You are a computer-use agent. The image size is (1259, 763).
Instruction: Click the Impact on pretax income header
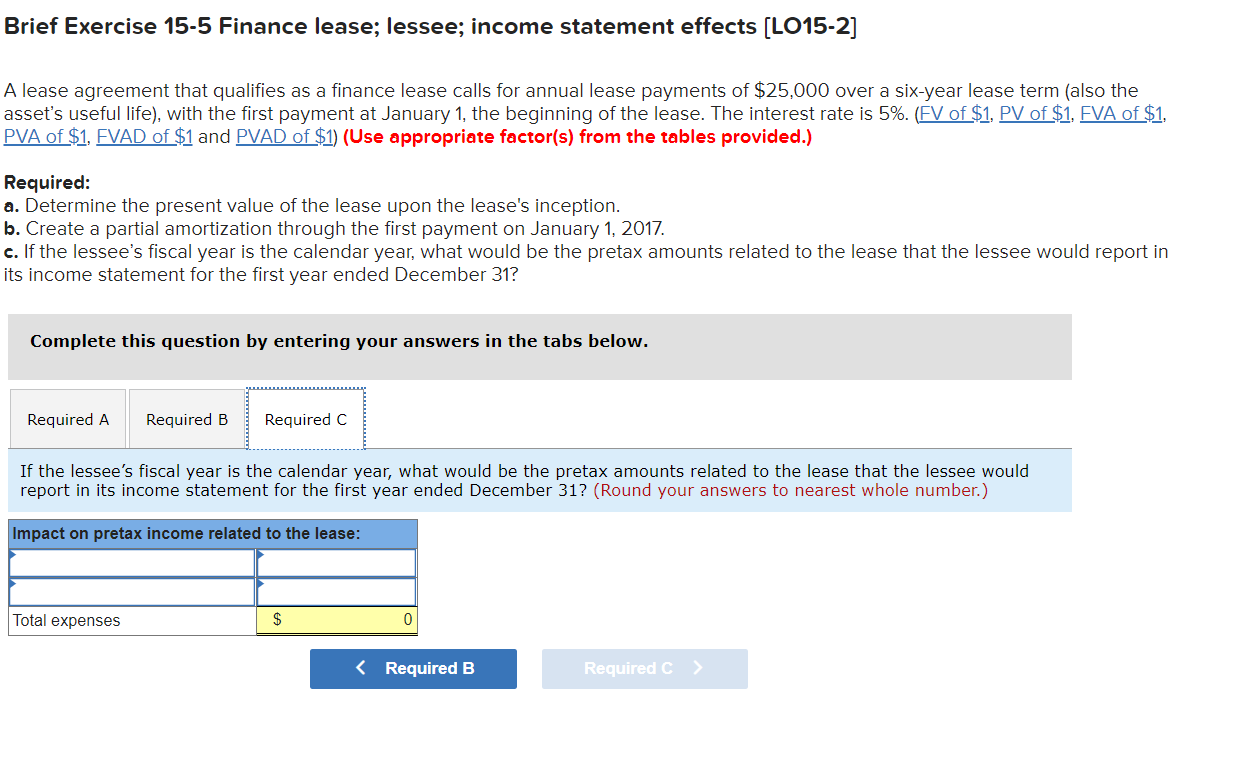pos(140,533)
